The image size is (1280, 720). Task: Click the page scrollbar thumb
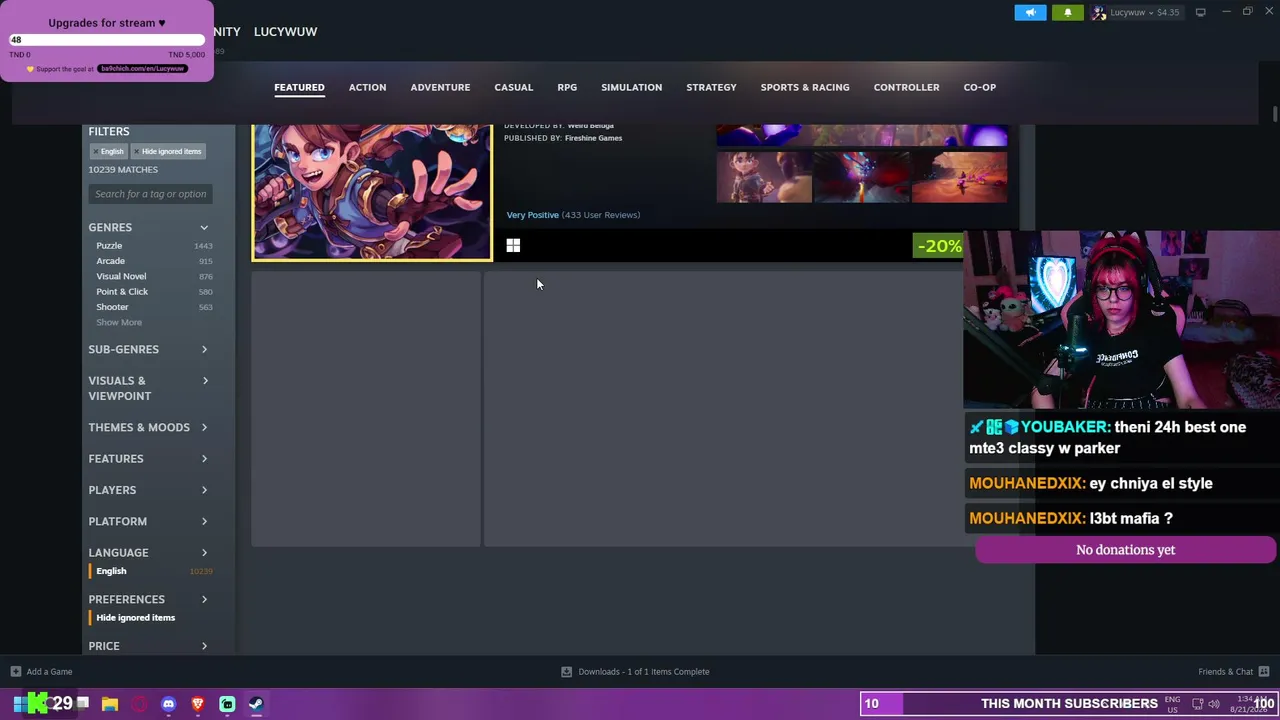pos(1274,114)
